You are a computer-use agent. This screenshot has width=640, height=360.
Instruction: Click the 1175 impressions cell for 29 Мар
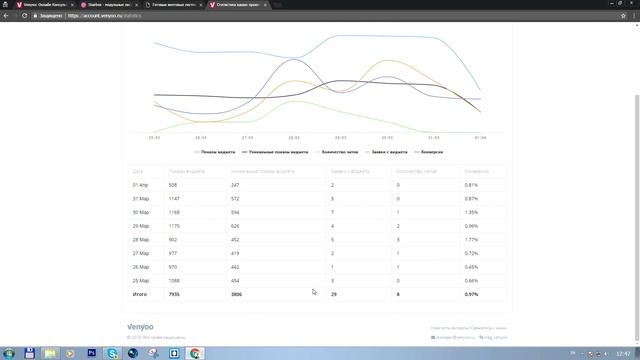click(174, 226)
